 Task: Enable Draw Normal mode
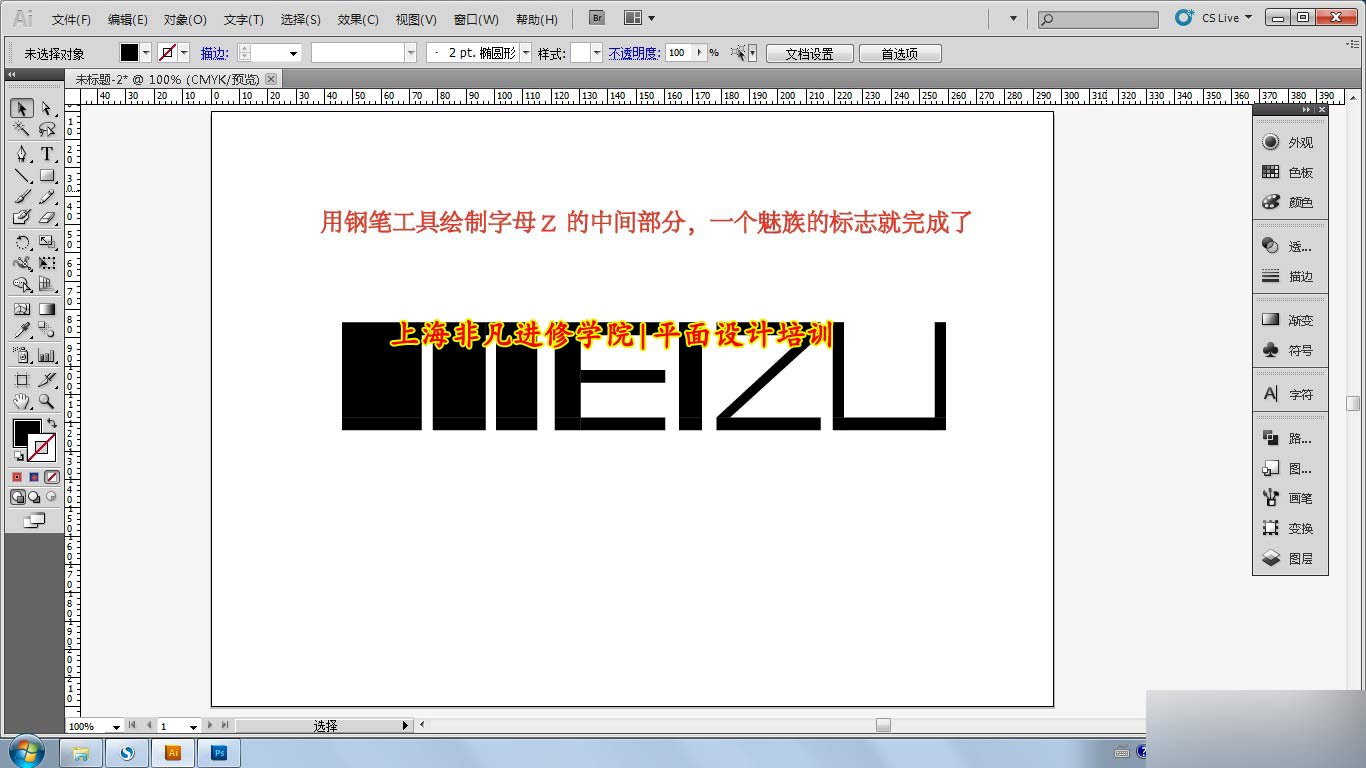pos(17,497)
